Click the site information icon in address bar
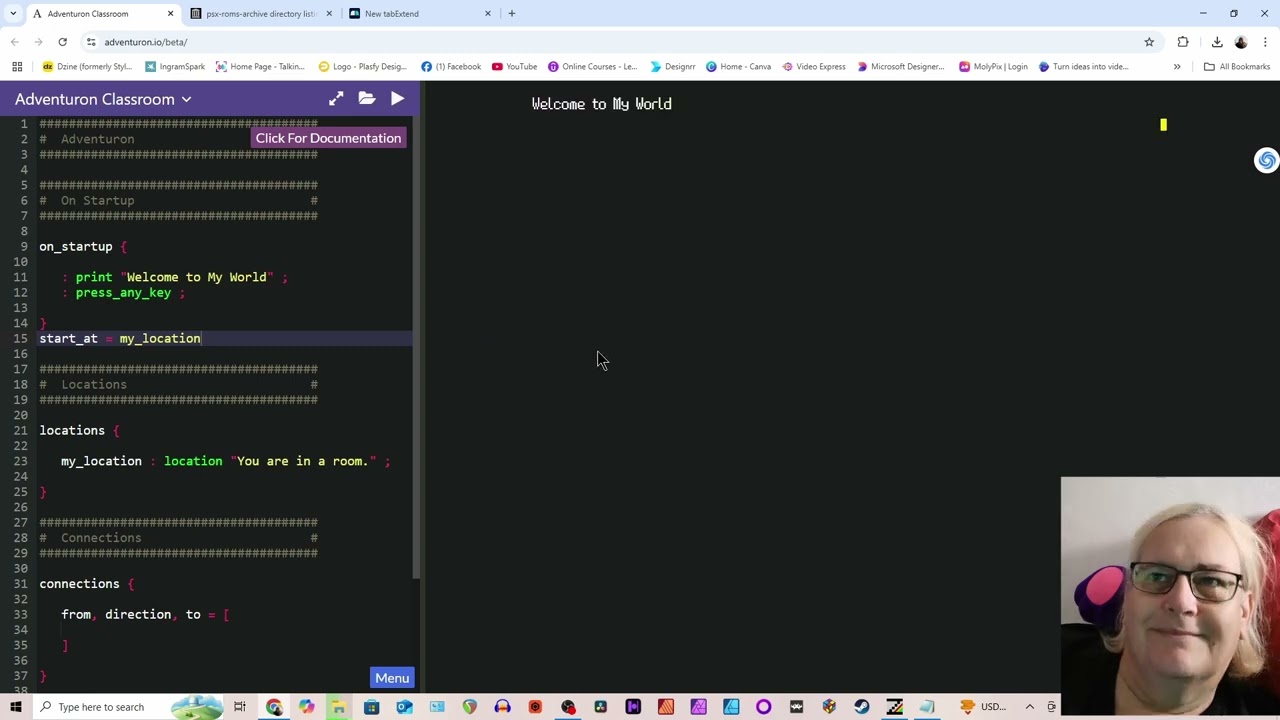1280x720 pixels. 91,42
